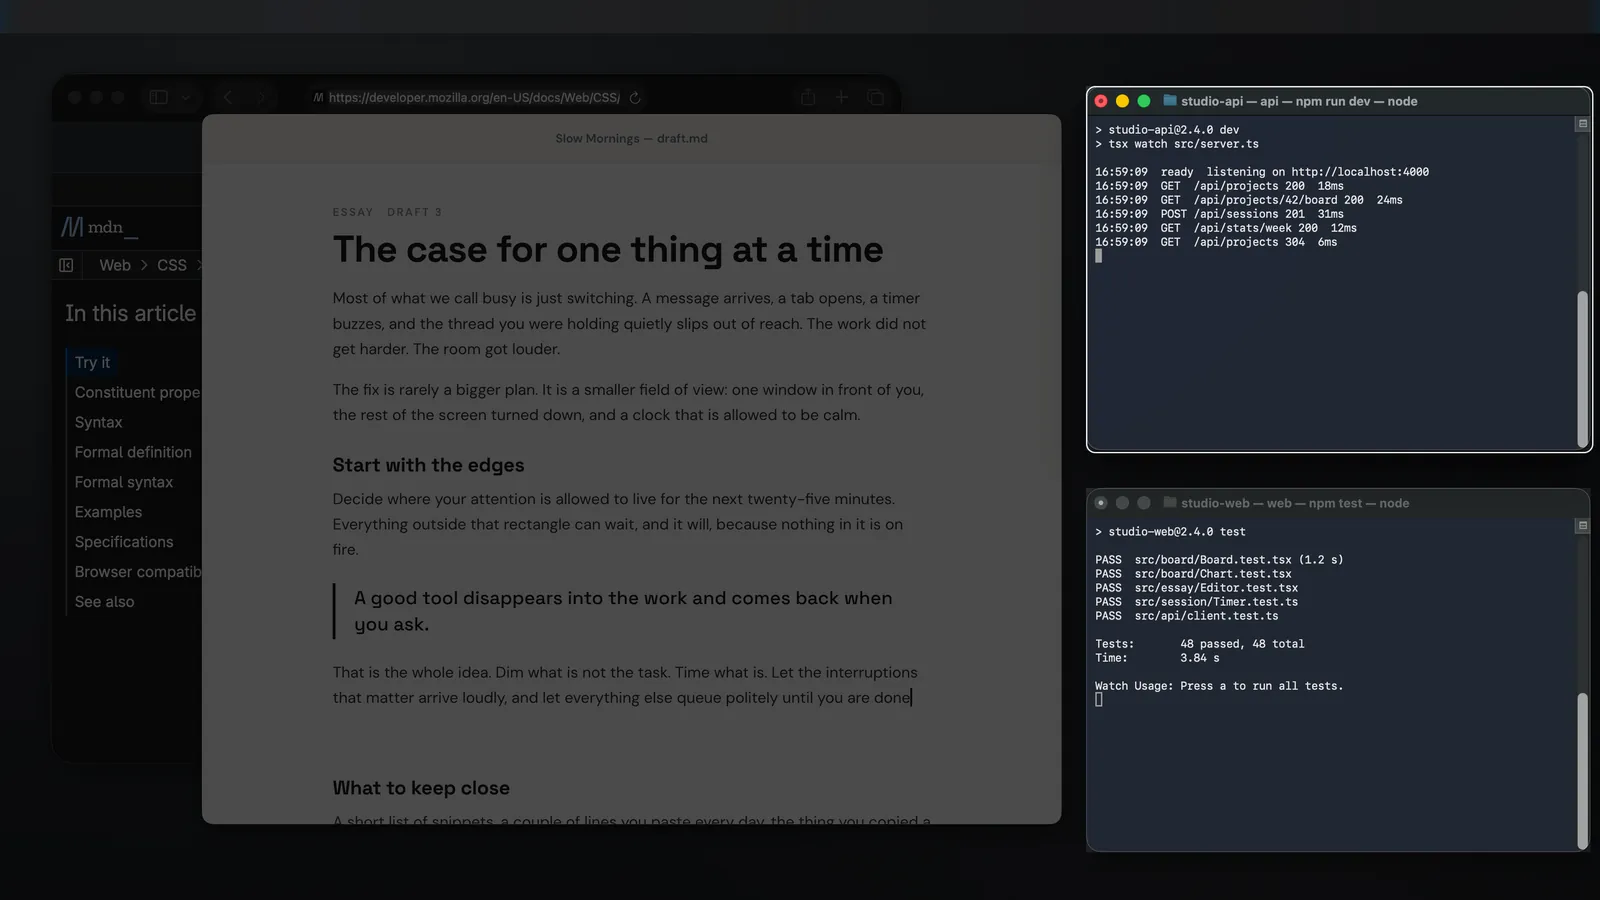Navigate to Specifications in MDN outline
The image size is (1600, 900).
124,543
